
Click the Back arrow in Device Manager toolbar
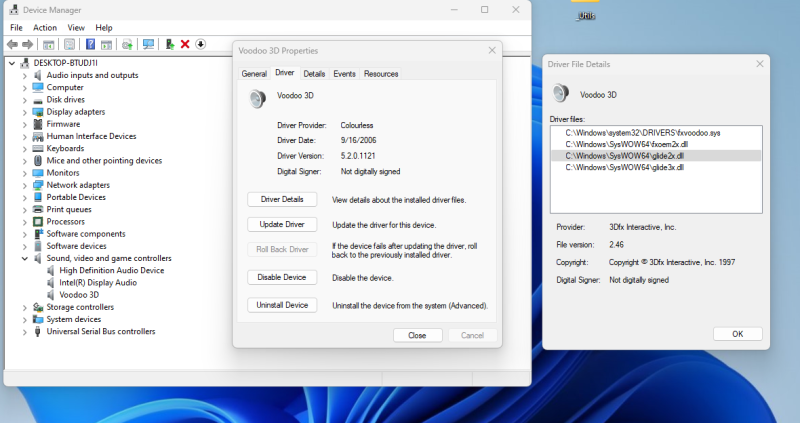click(12, 44)
